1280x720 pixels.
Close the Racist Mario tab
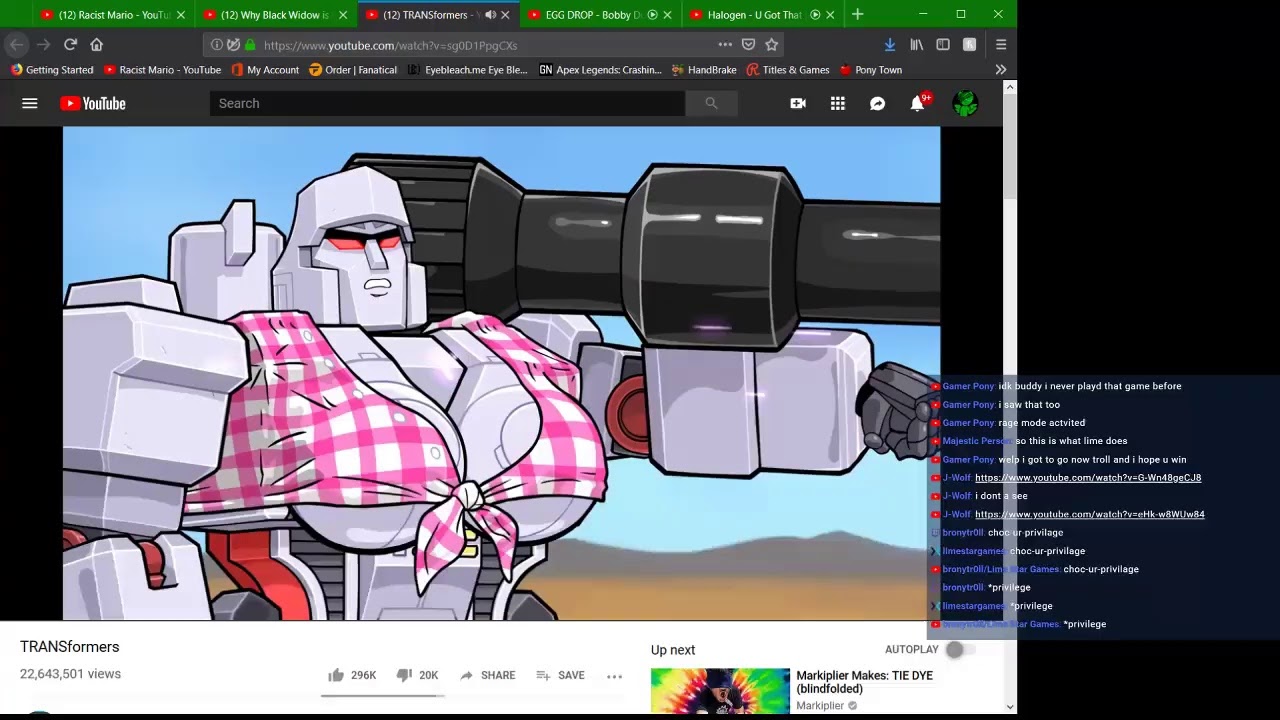[181, 15]
